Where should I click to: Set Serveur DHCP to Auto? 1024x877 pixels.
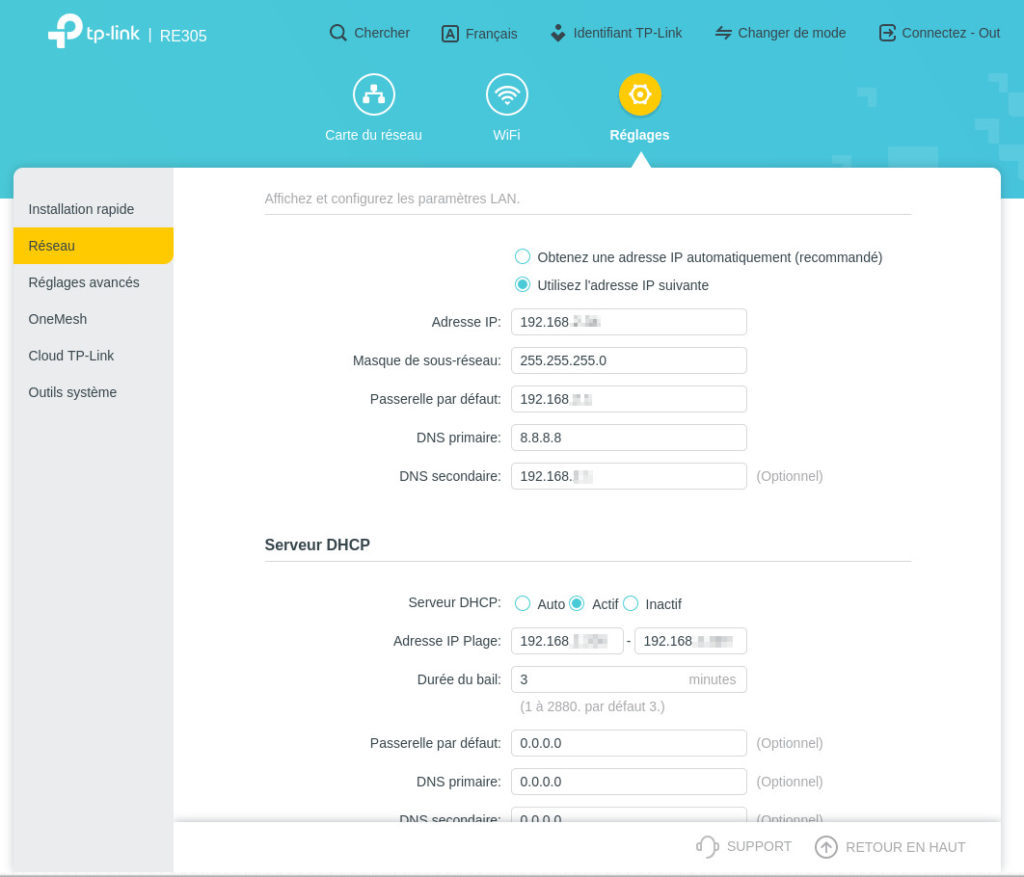pyautogui.click(x=522, y=604)
